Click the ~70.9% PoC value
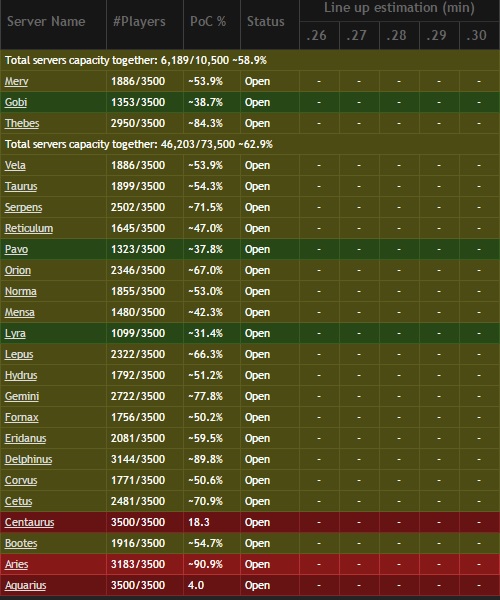 click(x=205, y=502)
